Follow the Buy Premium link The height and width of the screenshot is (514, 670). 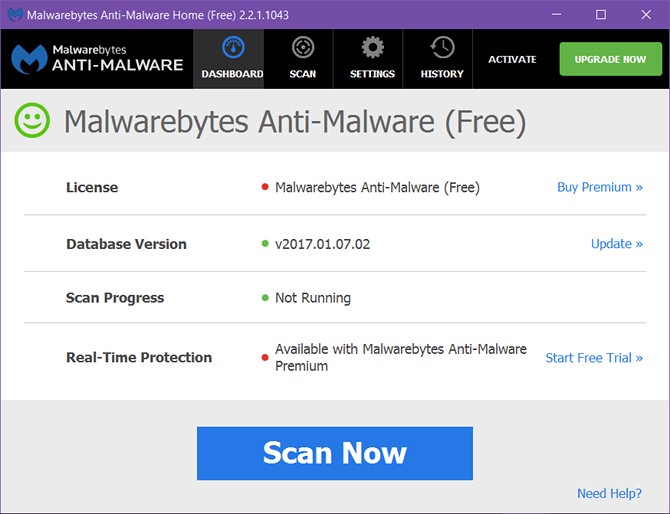(599, 187)
